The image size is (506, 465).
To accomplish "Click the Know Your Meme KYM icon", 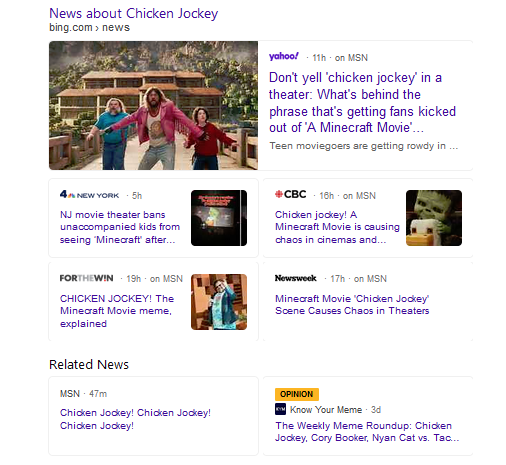I will coord(280,409).
